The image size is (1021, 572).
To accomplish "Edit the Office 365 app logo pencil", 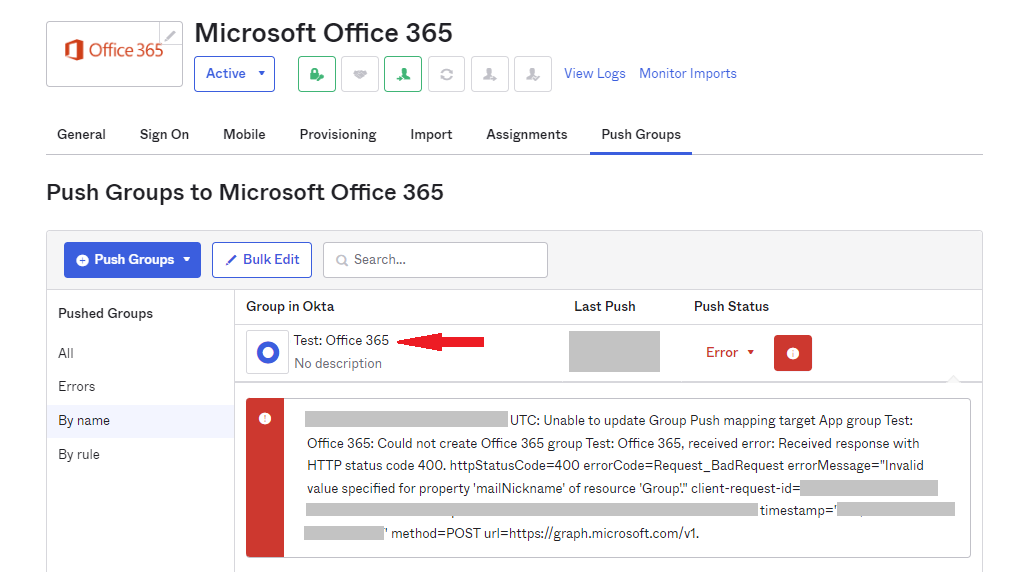I will (x=171, y=35).
